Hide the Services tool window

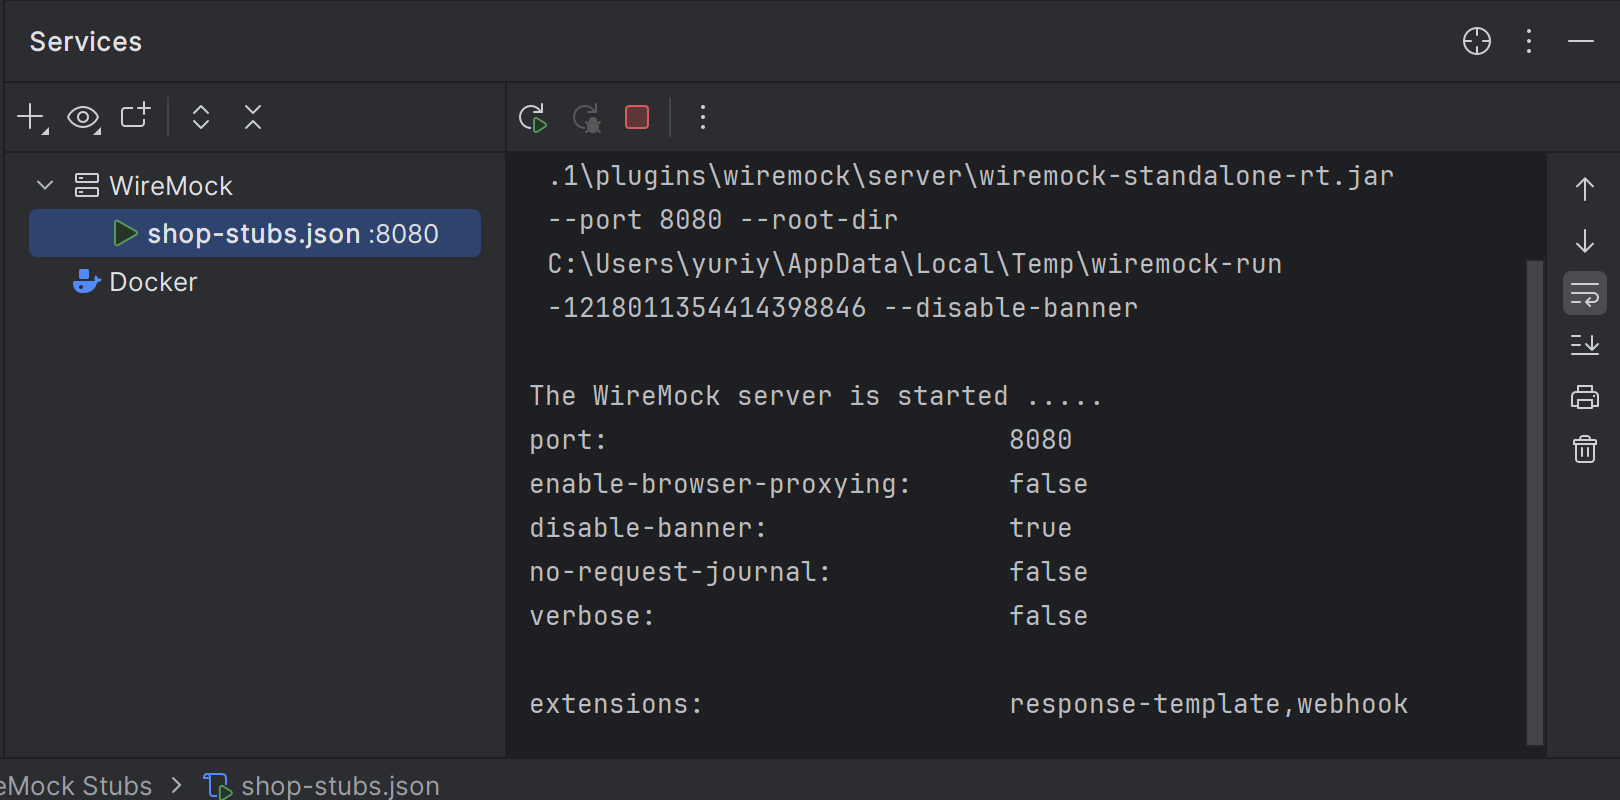click(x=1581, y=41)
